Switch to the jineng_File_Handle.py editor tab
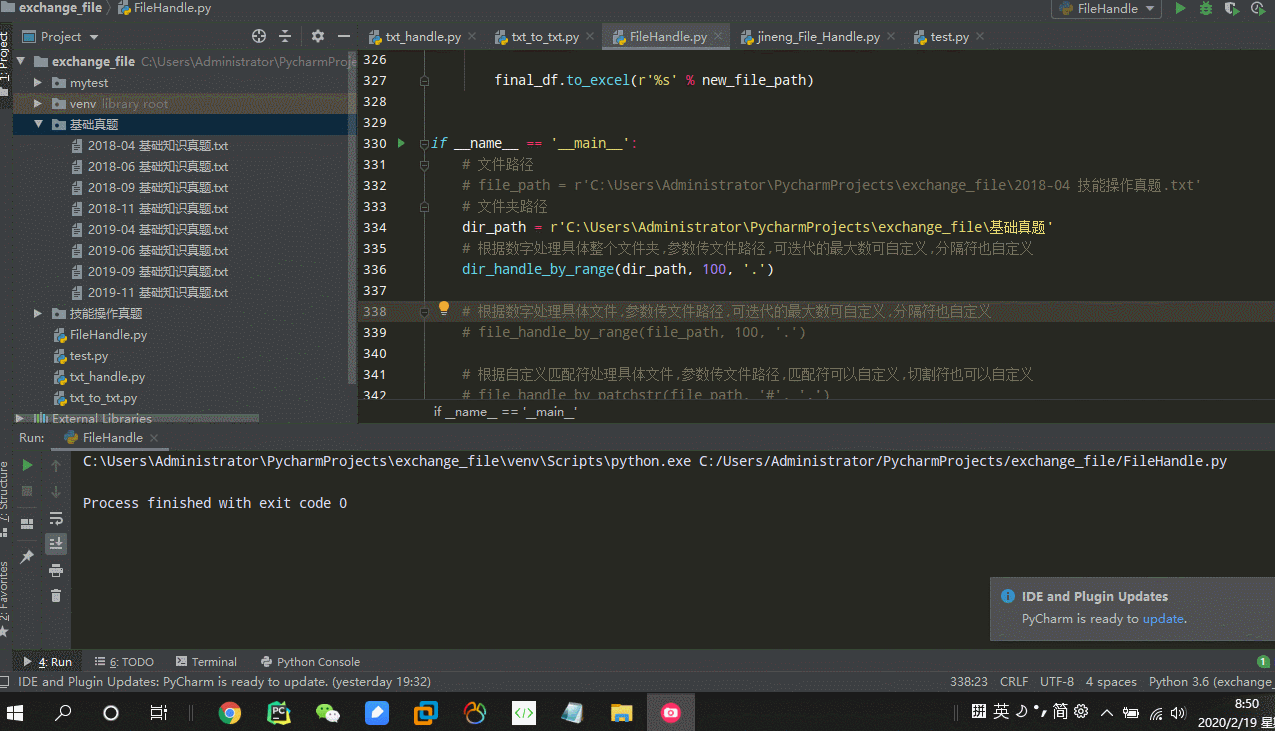This screenshot has height=731, width=1275. (817, 37)
